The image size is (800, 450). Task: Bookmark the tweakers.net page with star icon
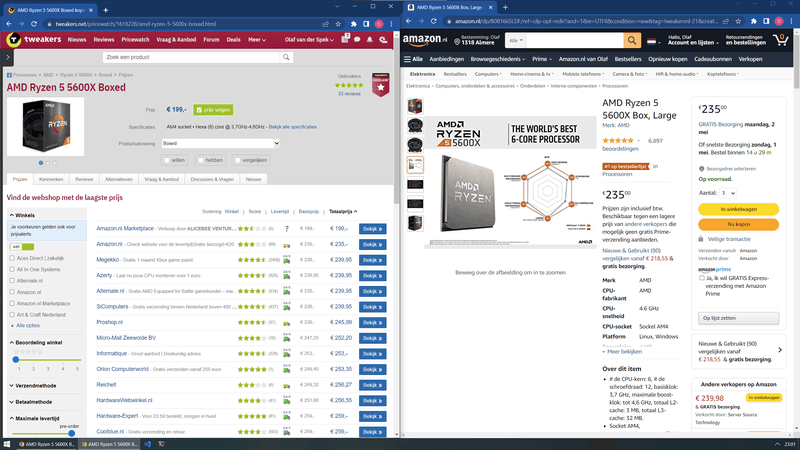338,23
